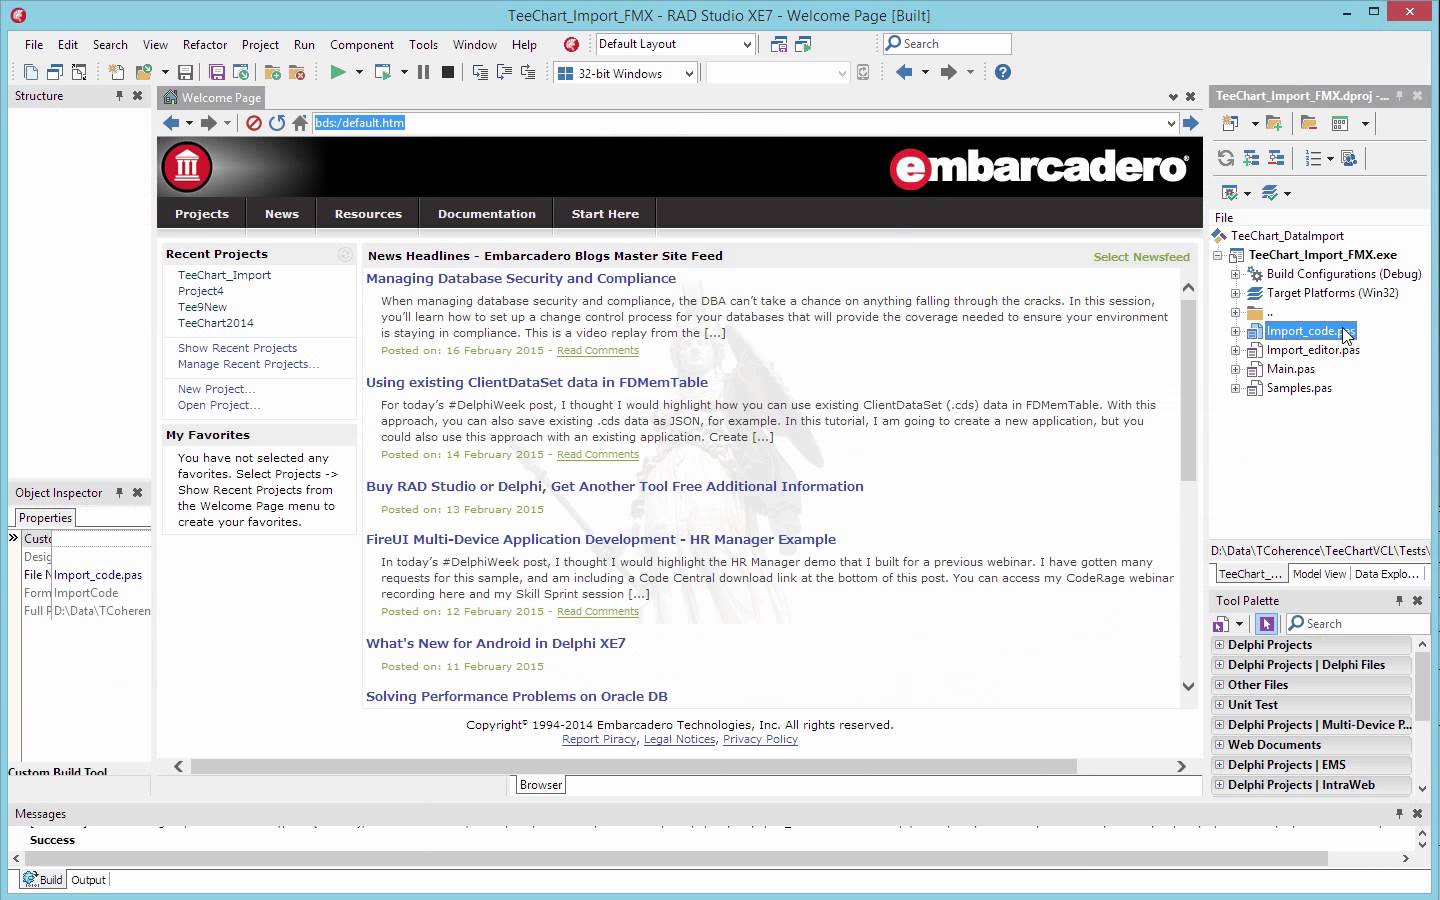Open the address bar history dropdown
The height and width of the screenshot is (900, 1440).
click(1171, 123)
